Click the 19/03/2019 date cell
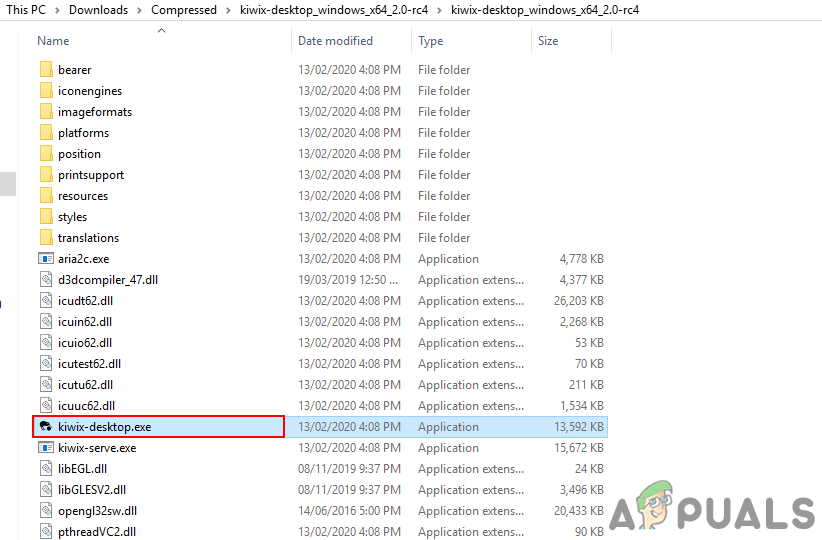Viewport: 822px width, 540px height. 348,279
